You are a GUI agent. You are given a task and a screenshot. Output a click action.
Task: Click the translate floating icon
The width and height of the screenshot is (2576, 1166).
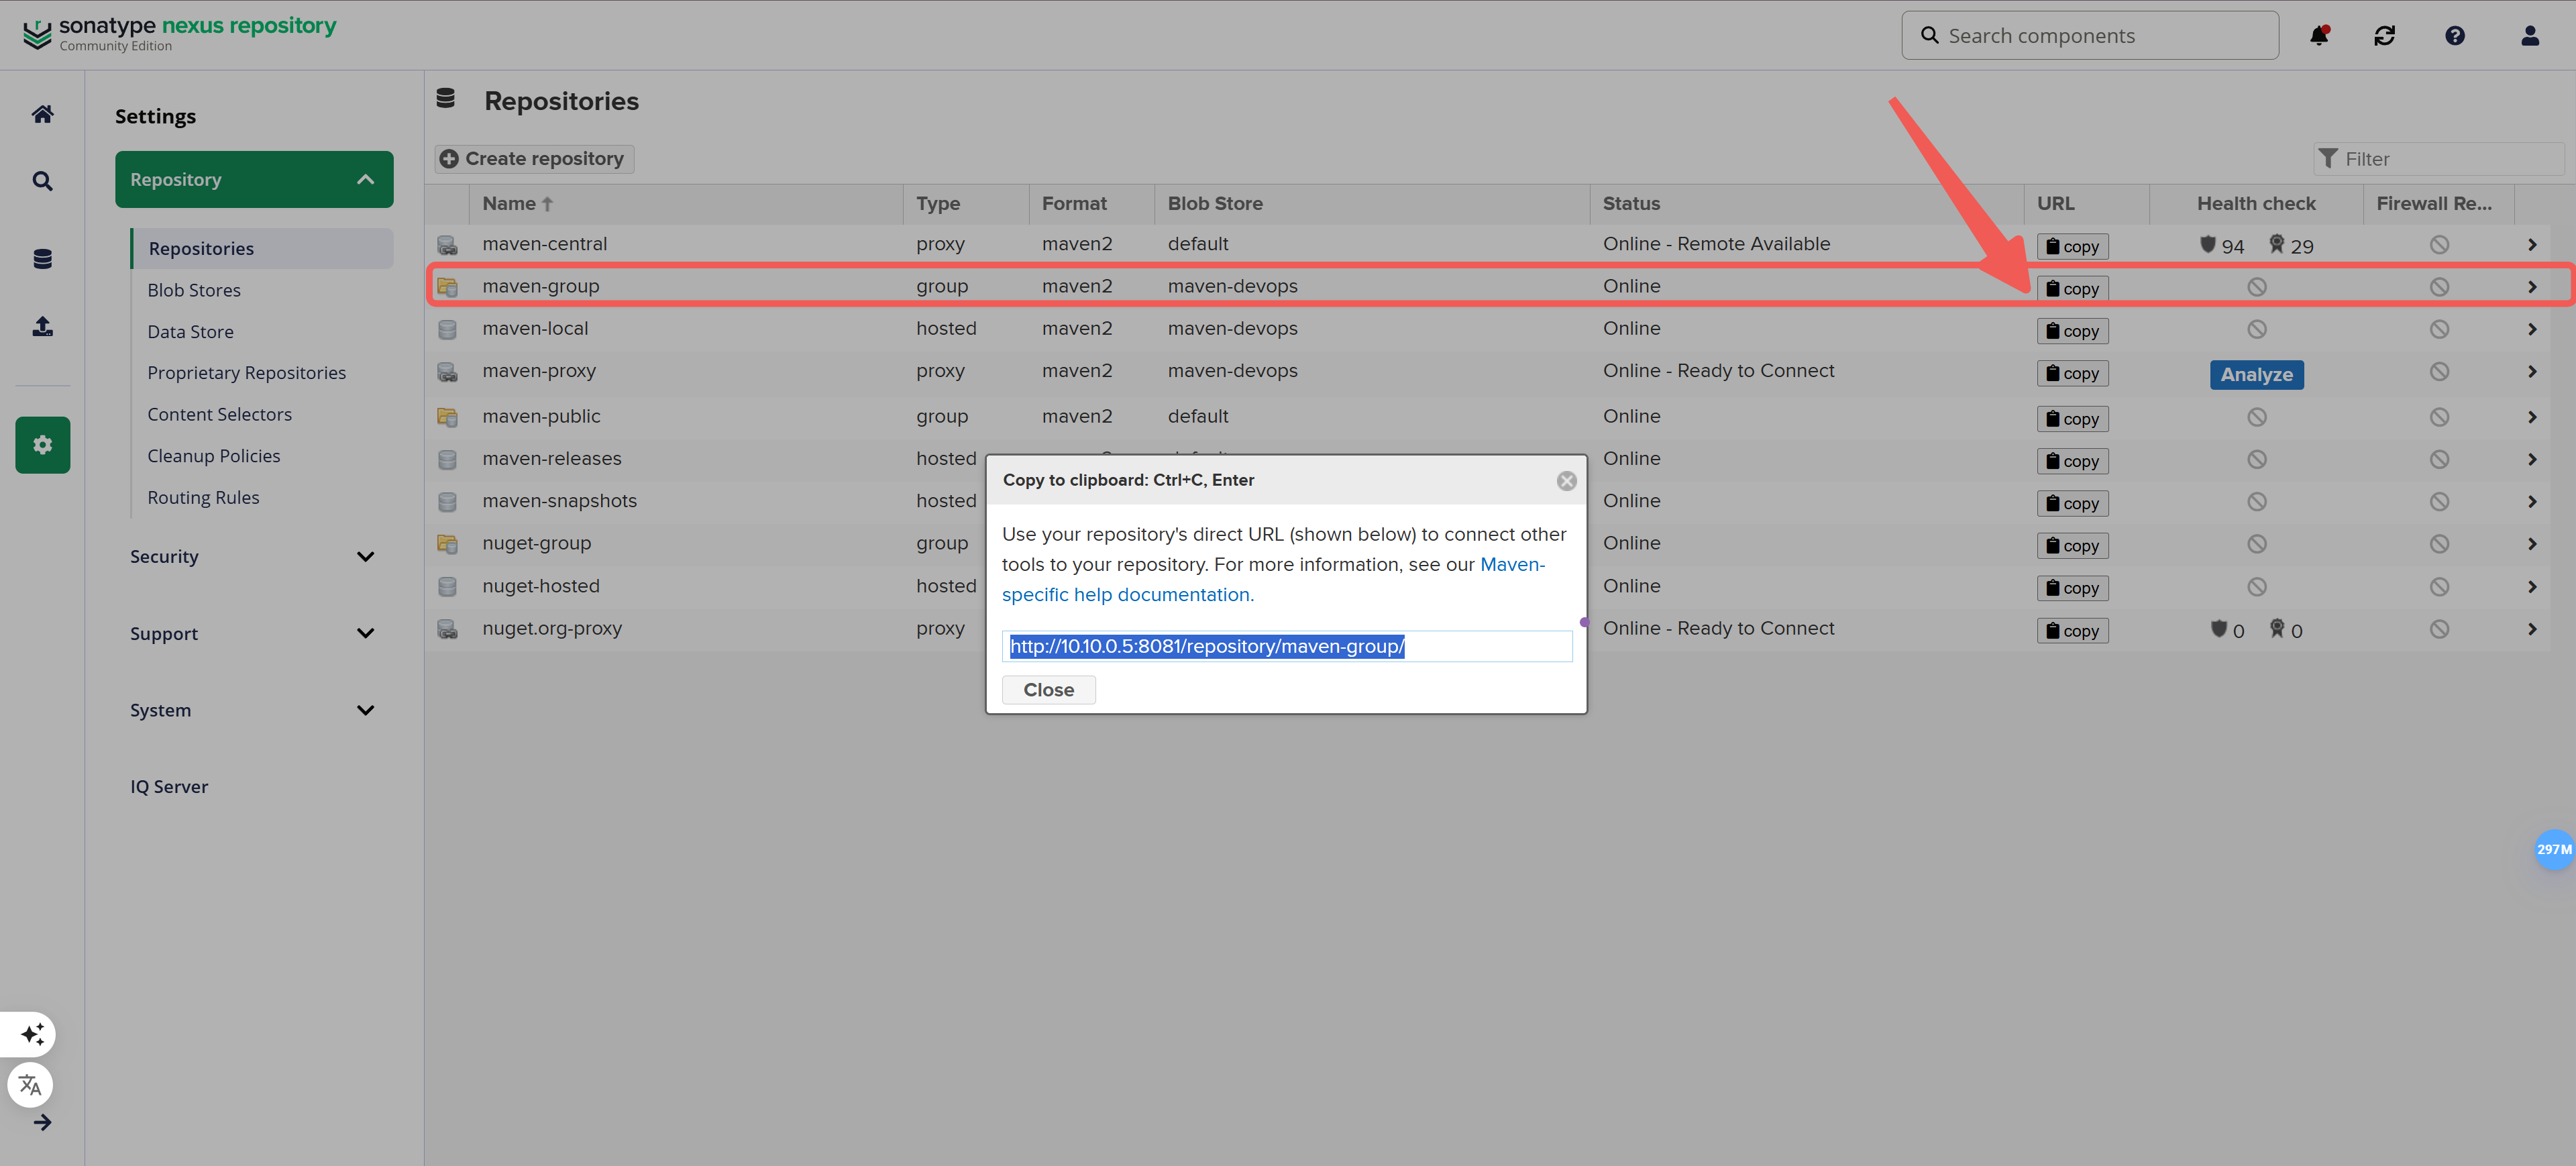tap(30, 1085)
